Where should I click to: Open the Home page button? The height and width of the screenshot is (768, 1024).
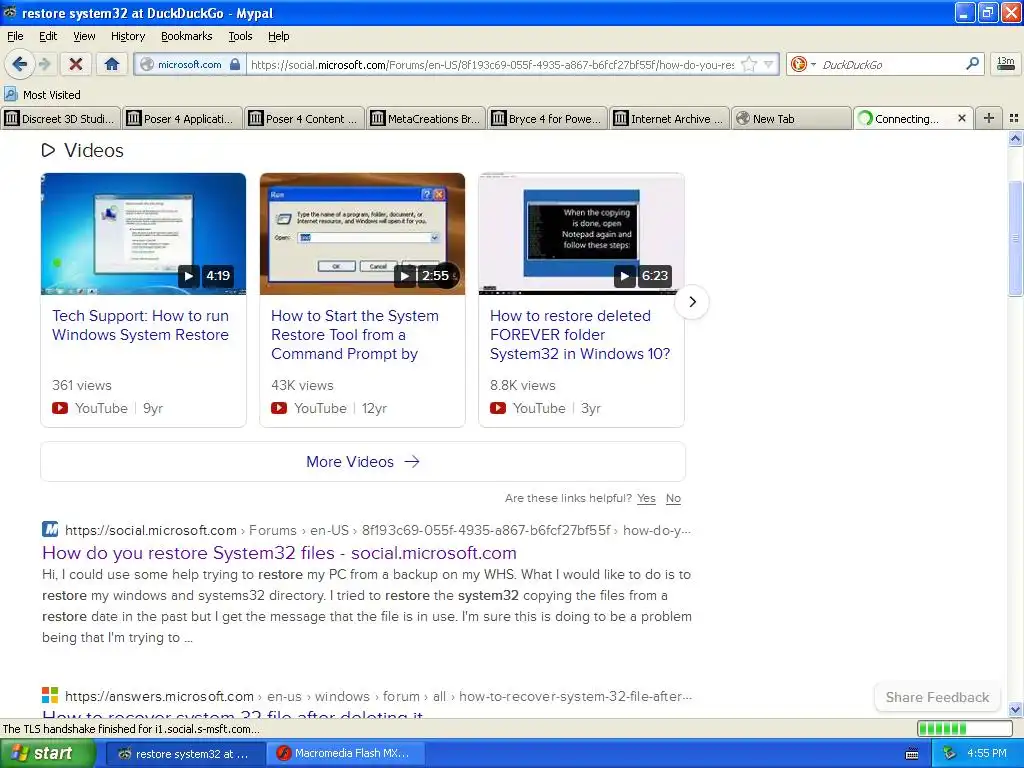[x=112, y=64]
